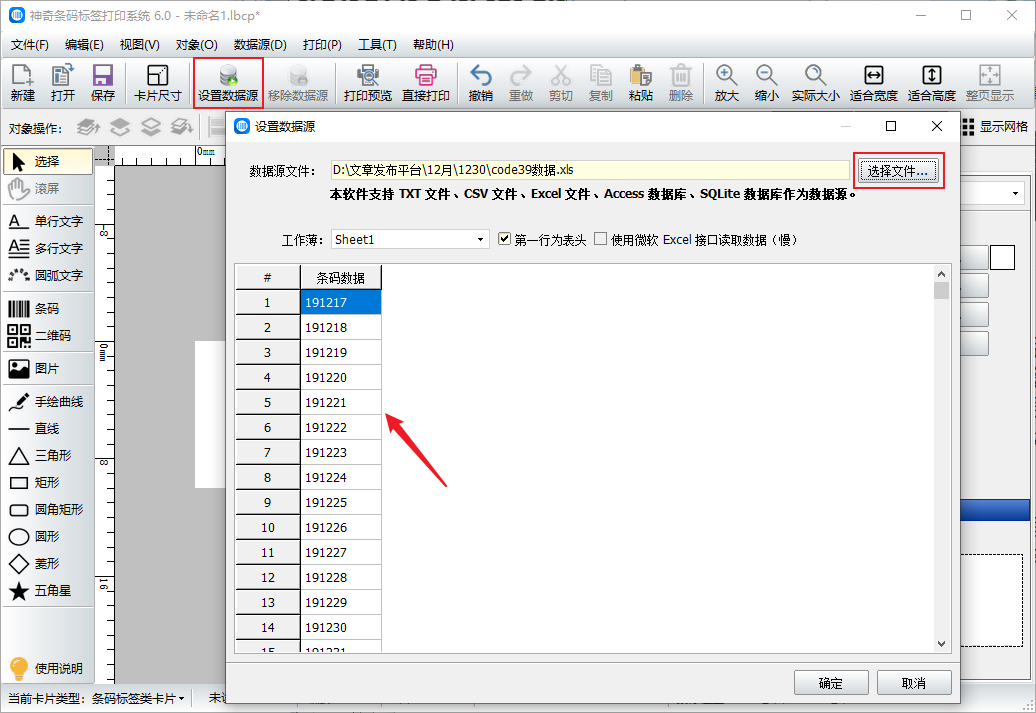Select the 手绘曲线 freehand curve tool
This screenshot has width=1036, height=713.
[48, 402]
